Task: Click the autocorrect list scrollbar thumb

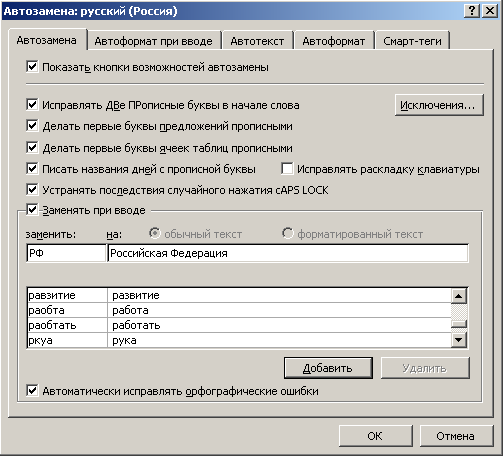Action: 459,324
